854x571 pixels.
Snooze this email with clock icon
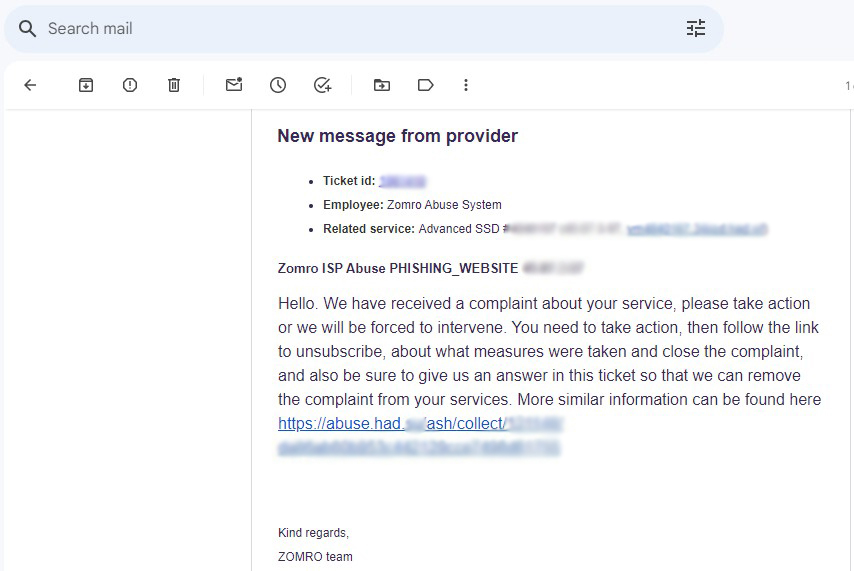point(278,85)
